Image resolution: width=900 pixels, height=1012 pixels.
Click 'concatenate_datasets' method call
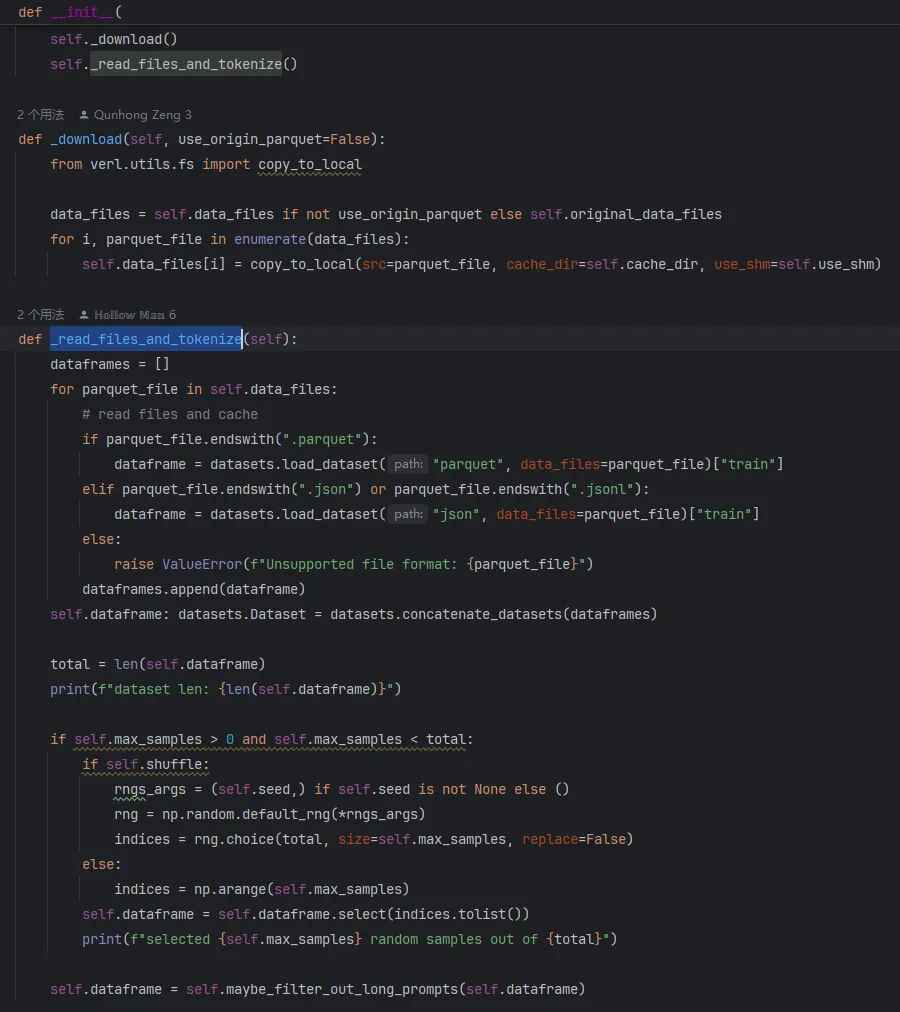pyautogui.click(x=482, y=614)
